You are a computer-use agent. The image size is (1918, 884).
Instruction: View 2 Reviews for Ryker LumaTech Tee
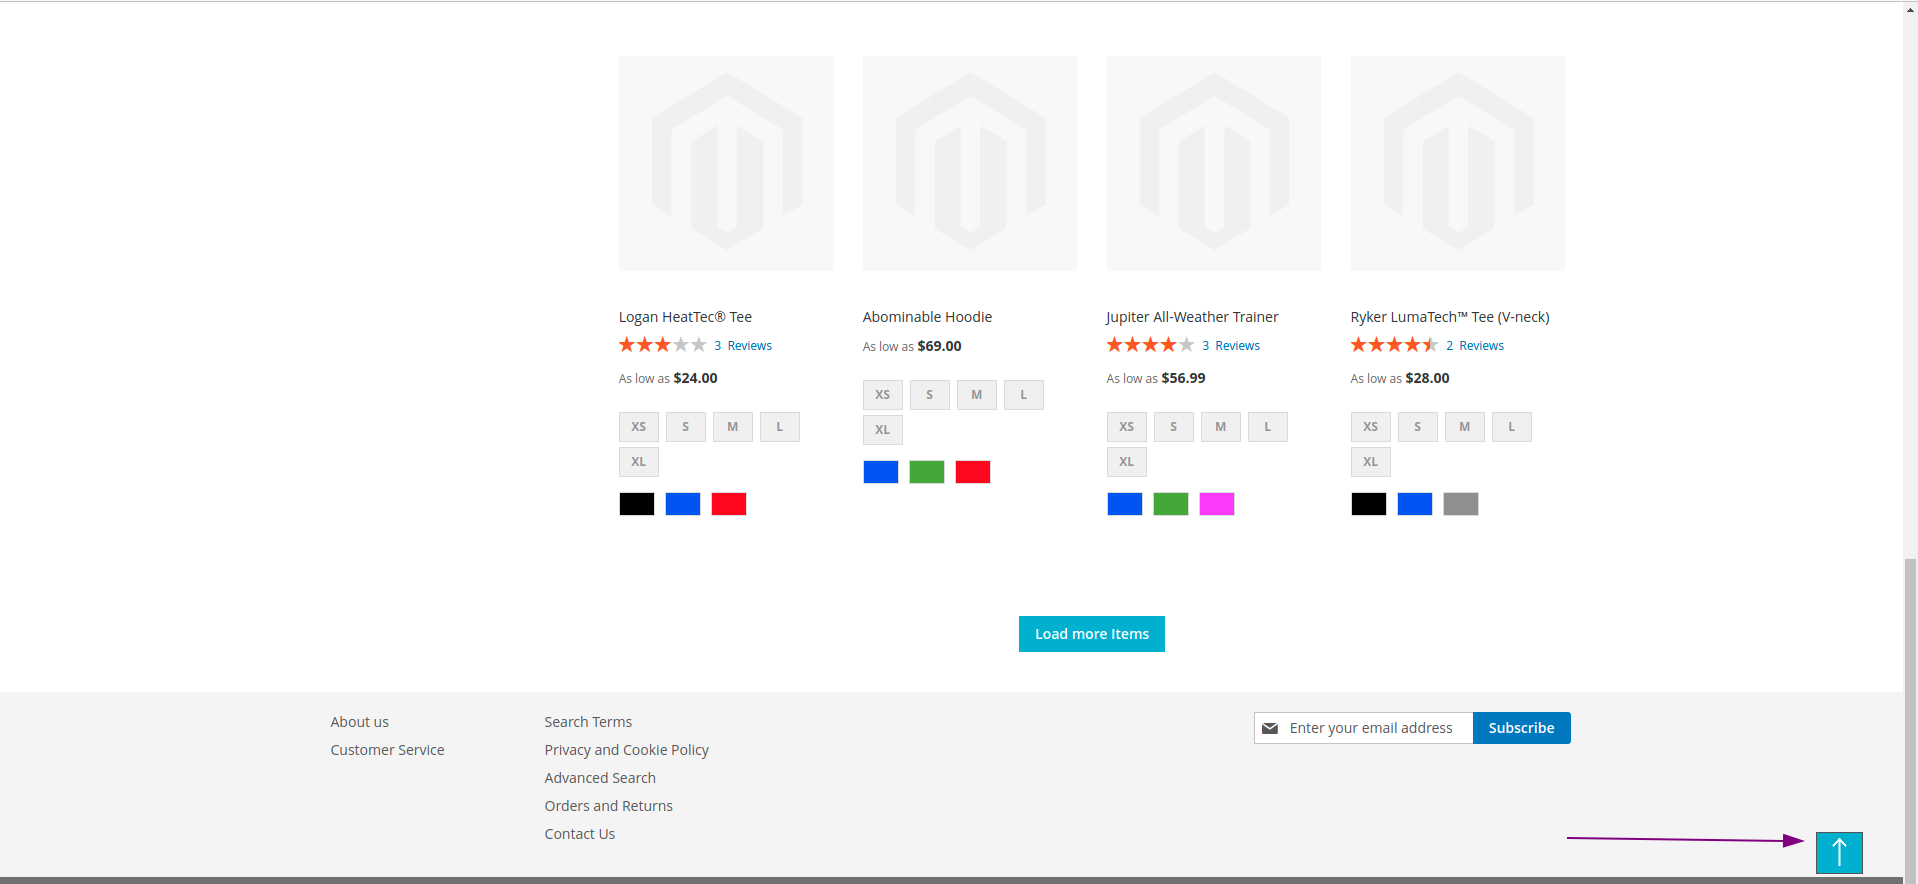pos(1475,346)
